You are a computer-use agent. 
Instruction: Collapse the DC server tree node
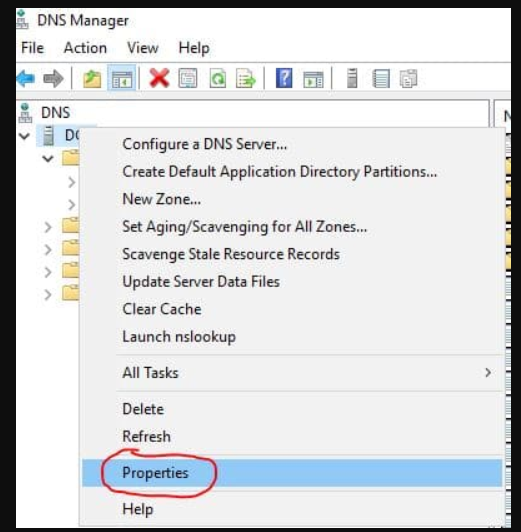(24, 136)
